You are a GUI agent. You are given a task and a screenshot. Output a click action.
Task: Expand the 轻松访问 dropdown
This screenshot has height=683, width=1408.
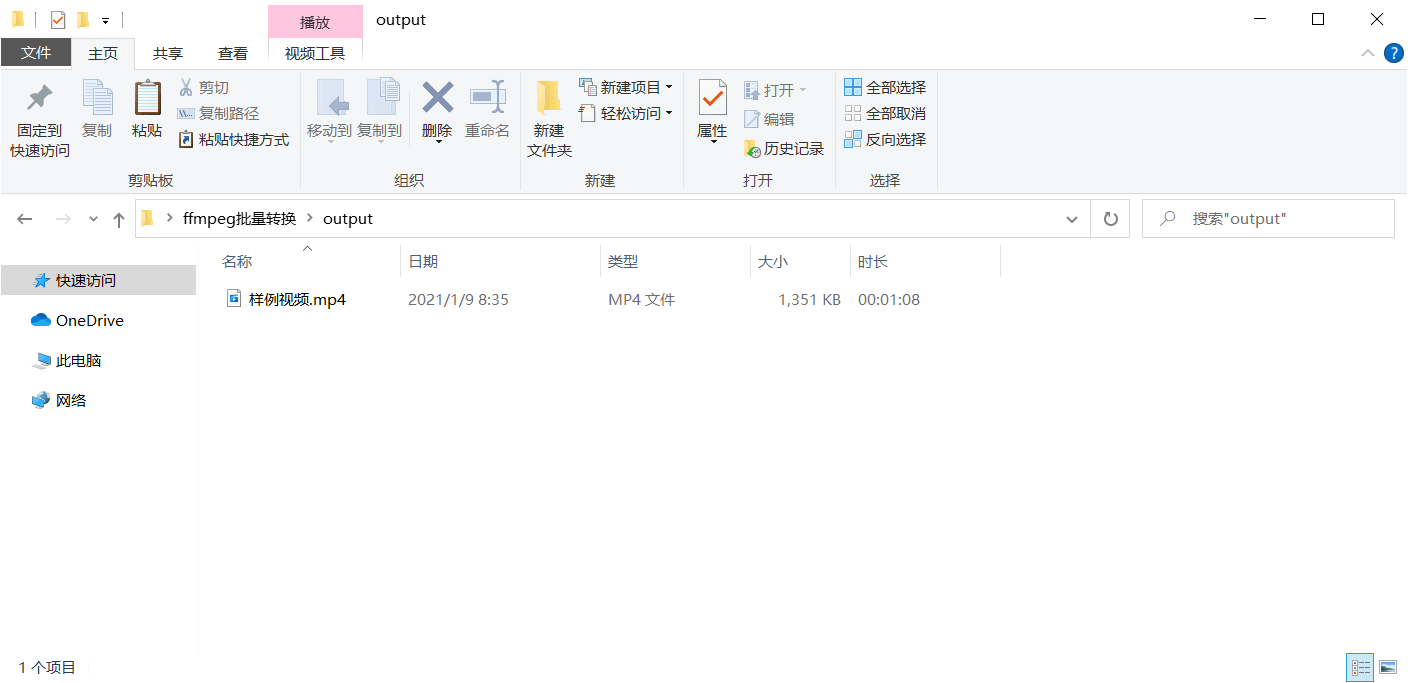click(x=669, y=114)
